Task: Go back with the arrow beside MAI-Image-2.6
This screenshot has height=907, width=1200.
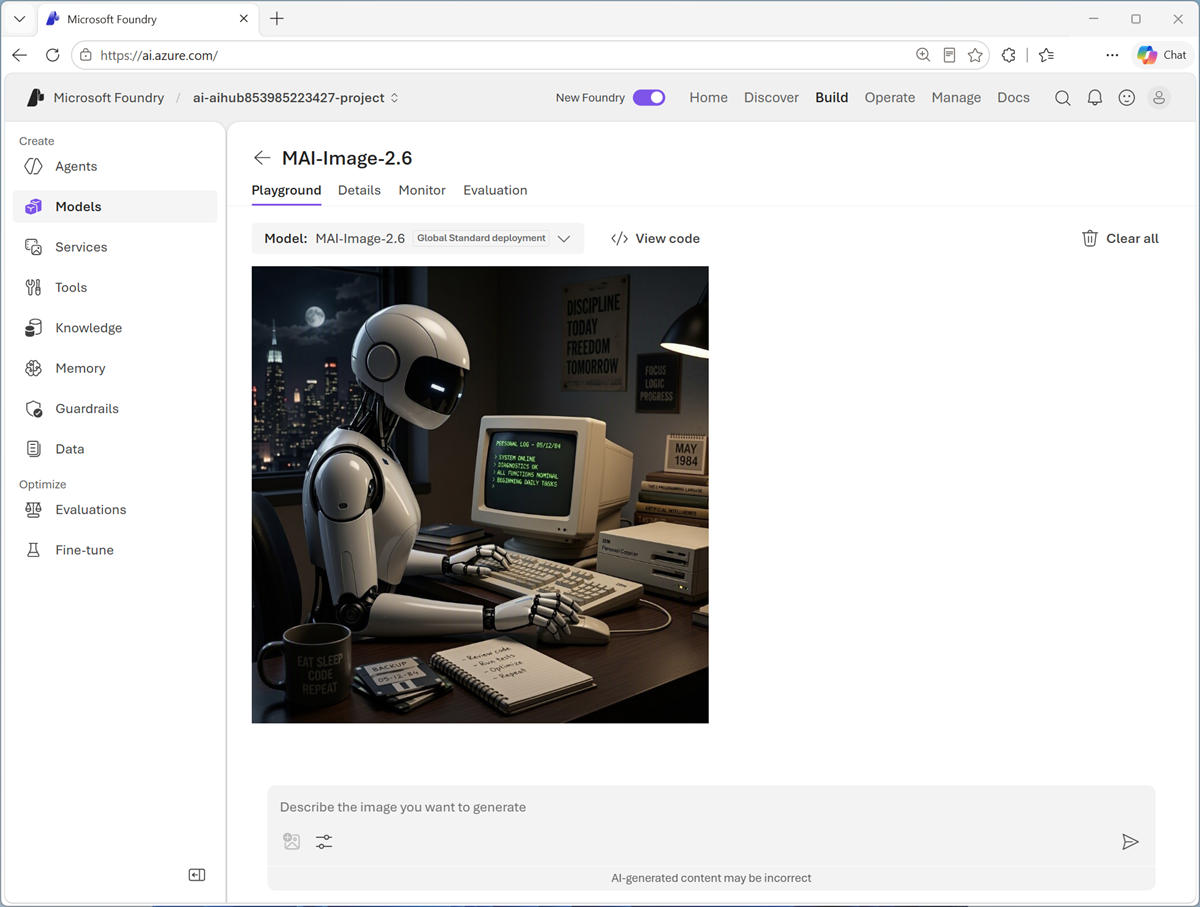Action: tap(262, 158)
